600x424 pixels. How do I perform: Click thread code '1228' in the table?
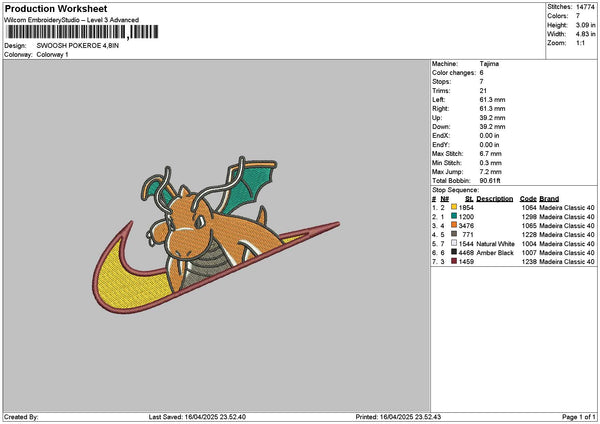point(529,235)
